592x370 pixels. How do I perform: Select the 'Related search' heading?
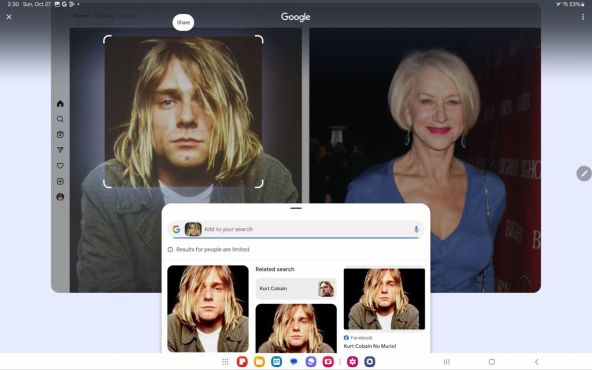(x=275, y=269)
